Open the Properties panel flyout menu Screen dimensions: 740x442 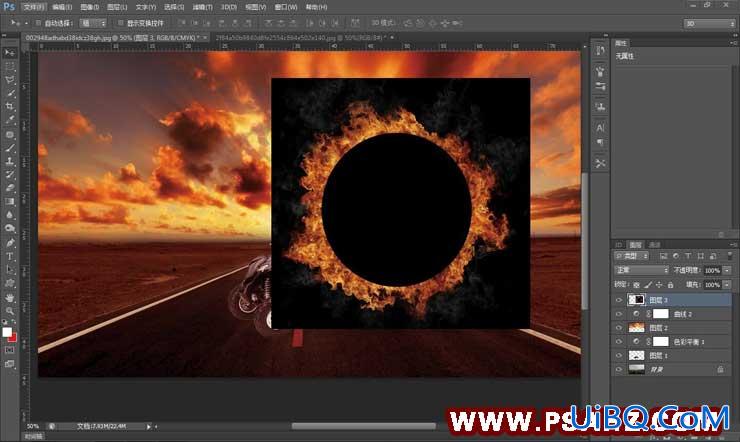click(733, 43)
